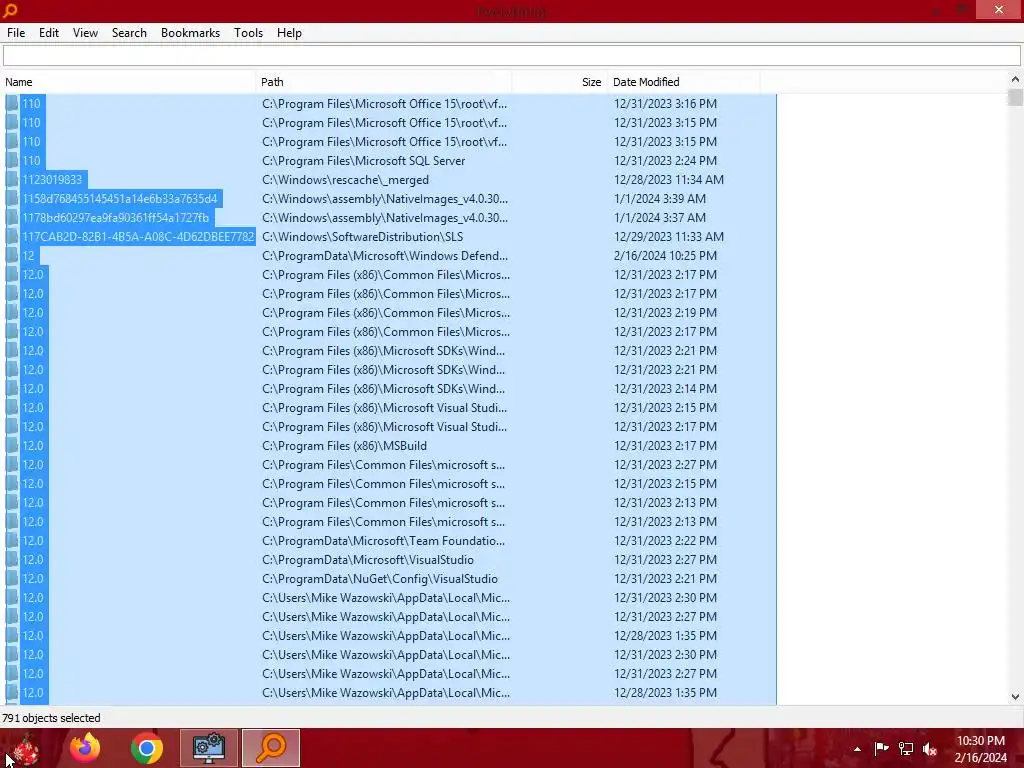Click the '791 objects selected' status text
1024x768 pixels.
[52, 718]
